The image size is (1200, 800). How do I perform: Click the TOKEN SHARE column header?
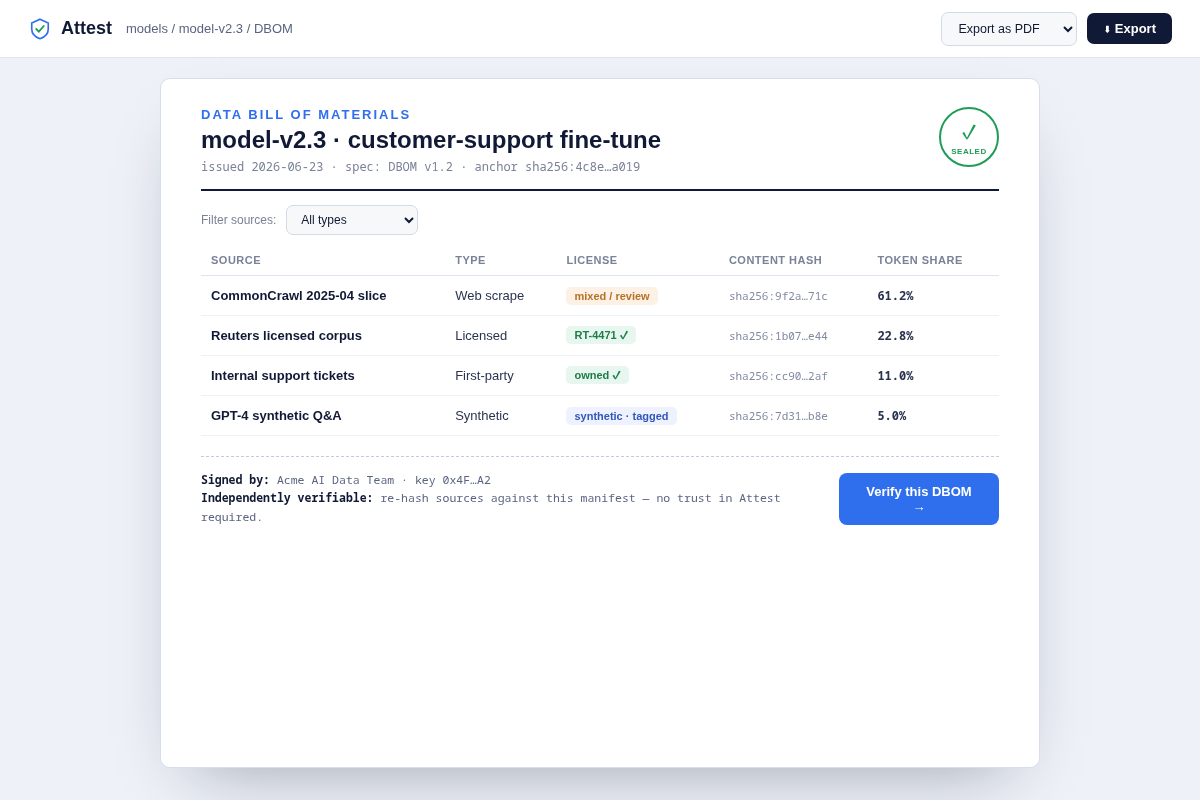coord(920,260)
